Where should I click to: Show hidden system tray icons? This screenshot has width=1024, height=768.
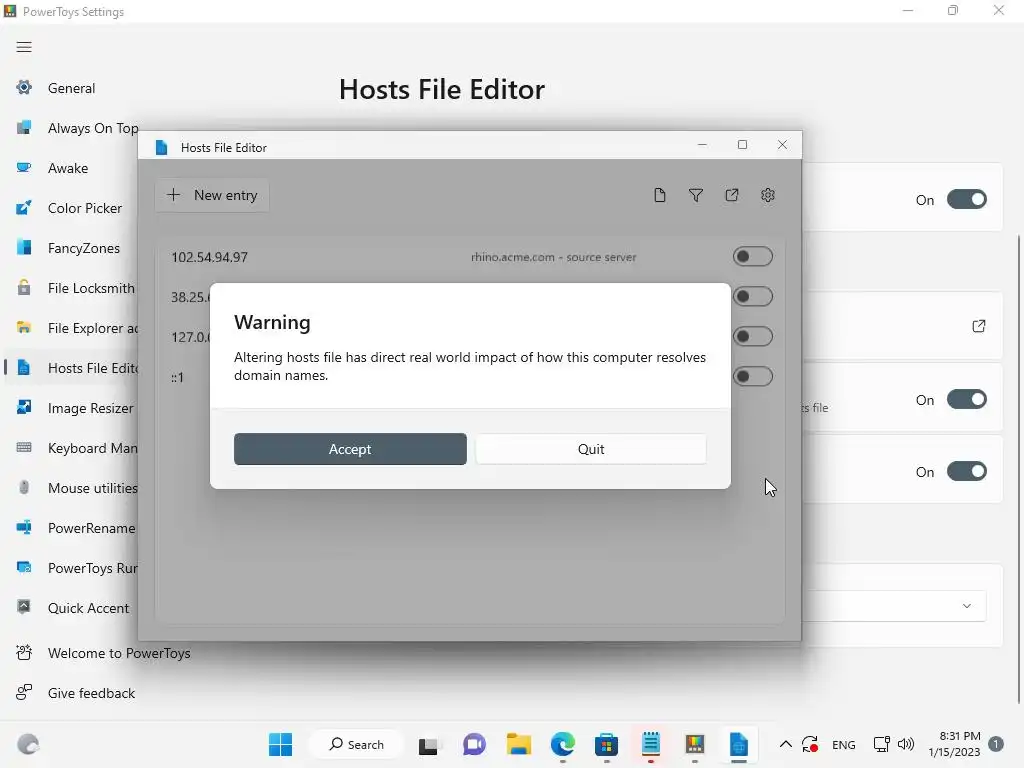coord(786,744)
